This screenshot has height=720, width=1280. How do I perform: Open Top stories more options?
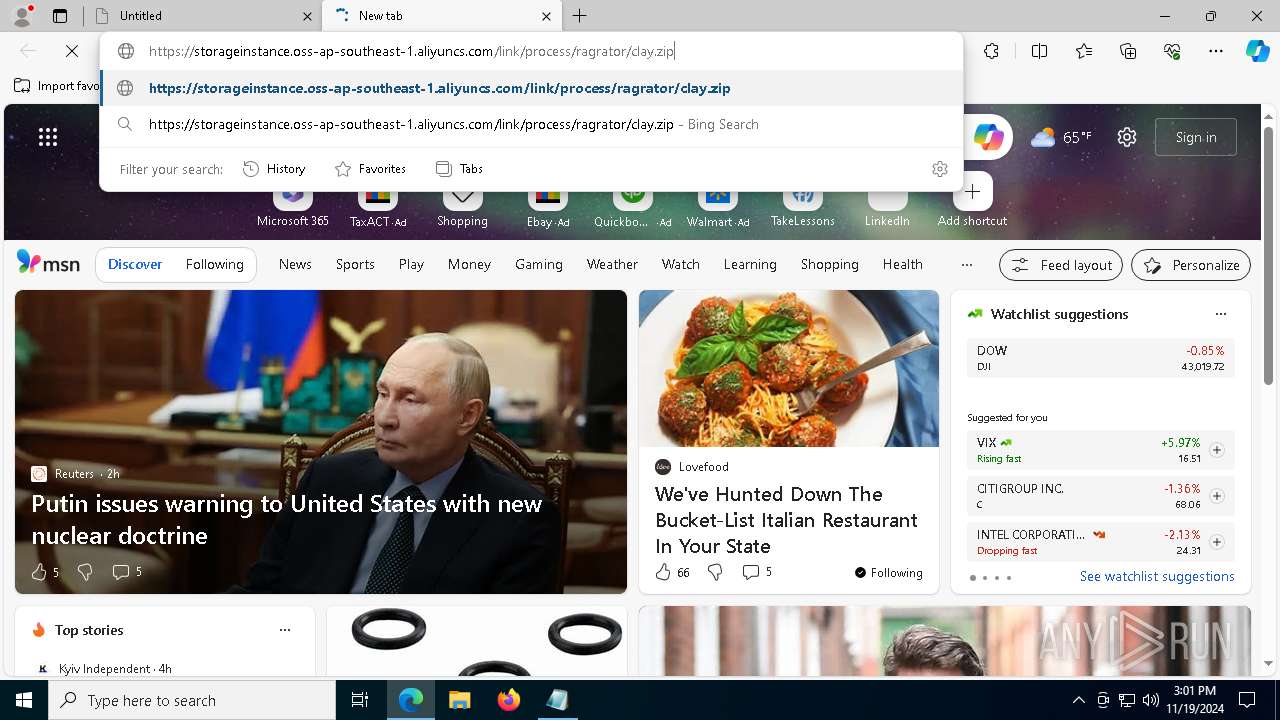click(284, 630)
